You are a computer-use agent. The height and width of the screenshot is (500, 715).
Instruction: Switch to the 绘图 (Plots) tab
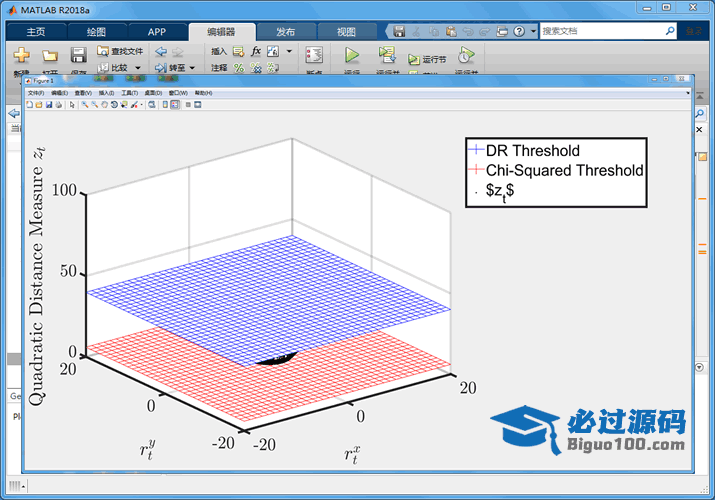coord(96,32)
